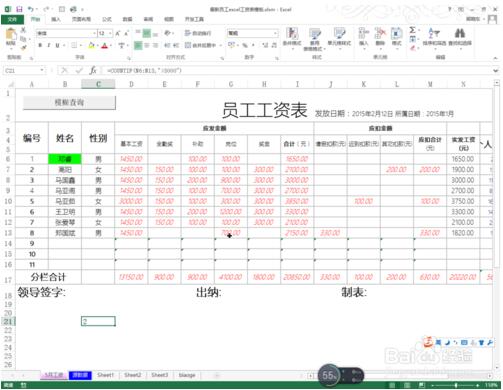Toggle italic formatting

[49, 45]
